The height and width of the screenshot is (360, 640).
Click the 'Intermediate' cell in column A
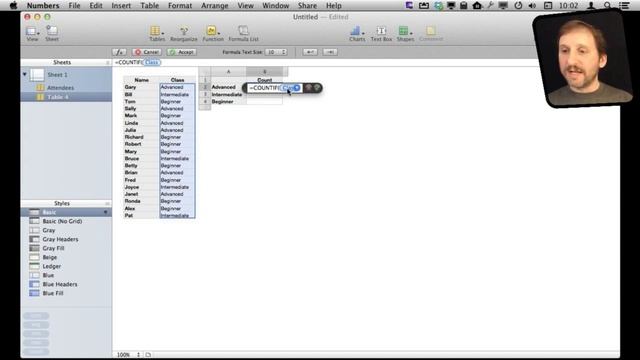tap(229, 94)
